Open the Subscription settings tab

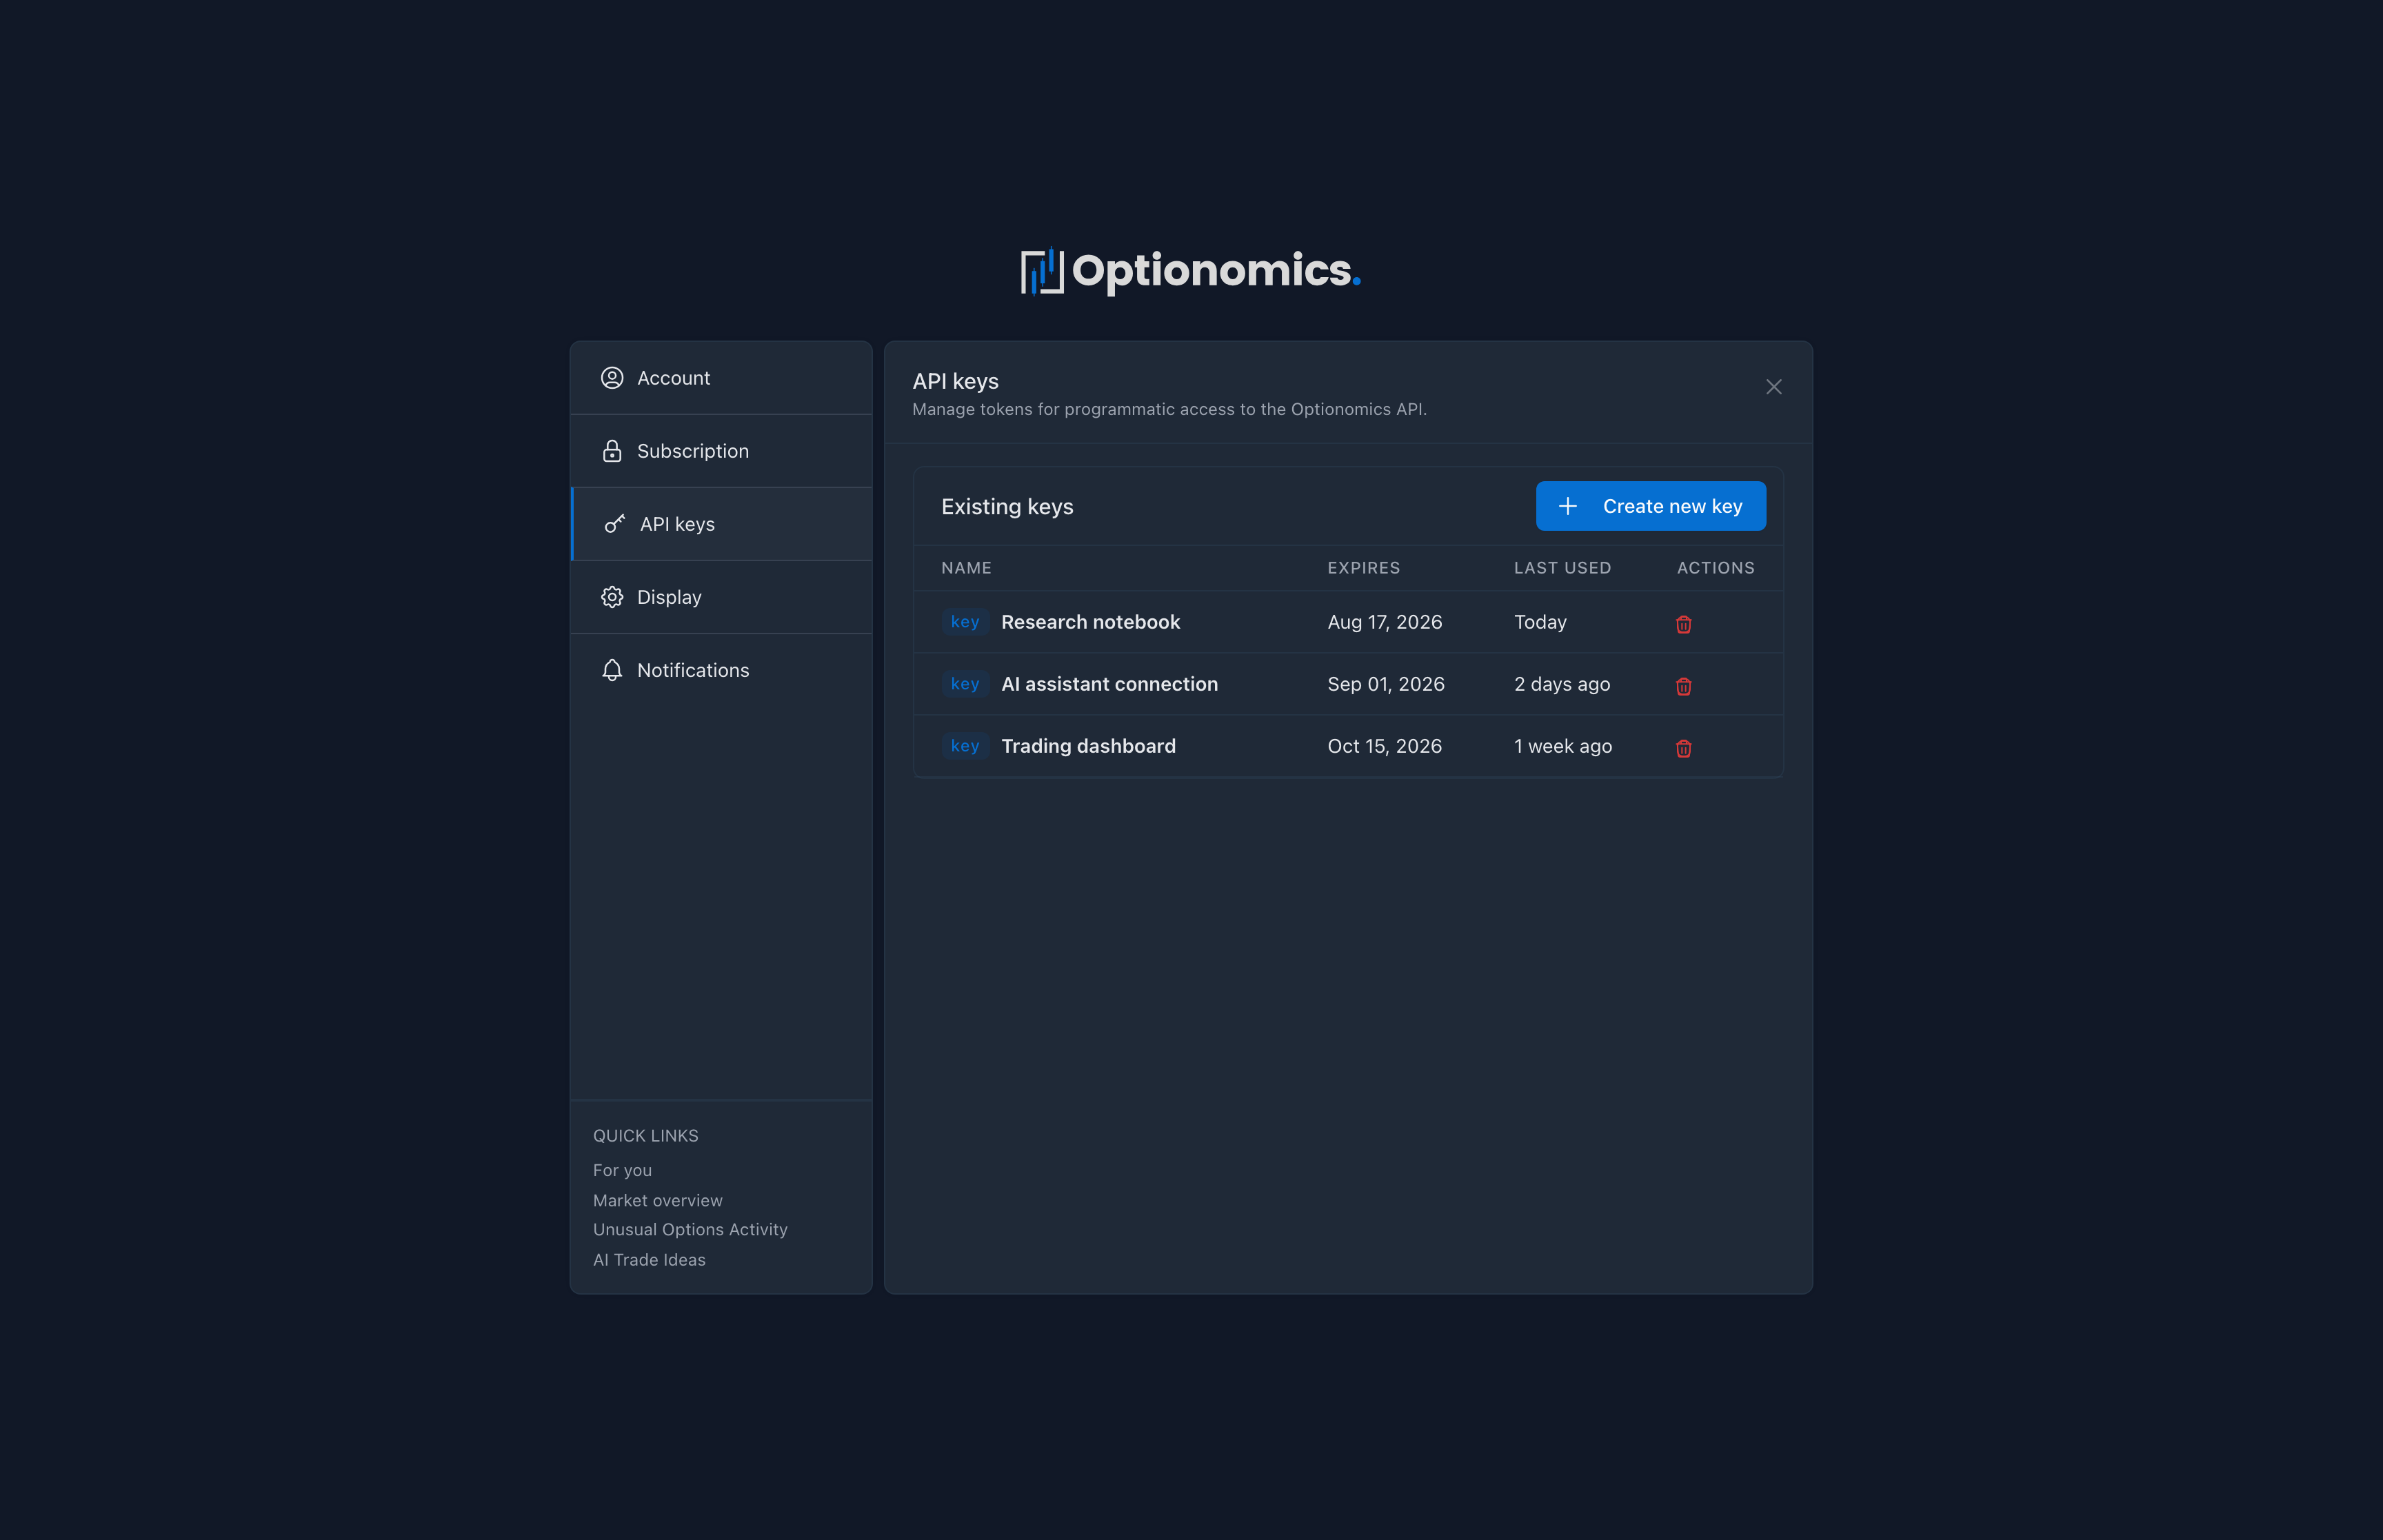[x=721, y=451]
